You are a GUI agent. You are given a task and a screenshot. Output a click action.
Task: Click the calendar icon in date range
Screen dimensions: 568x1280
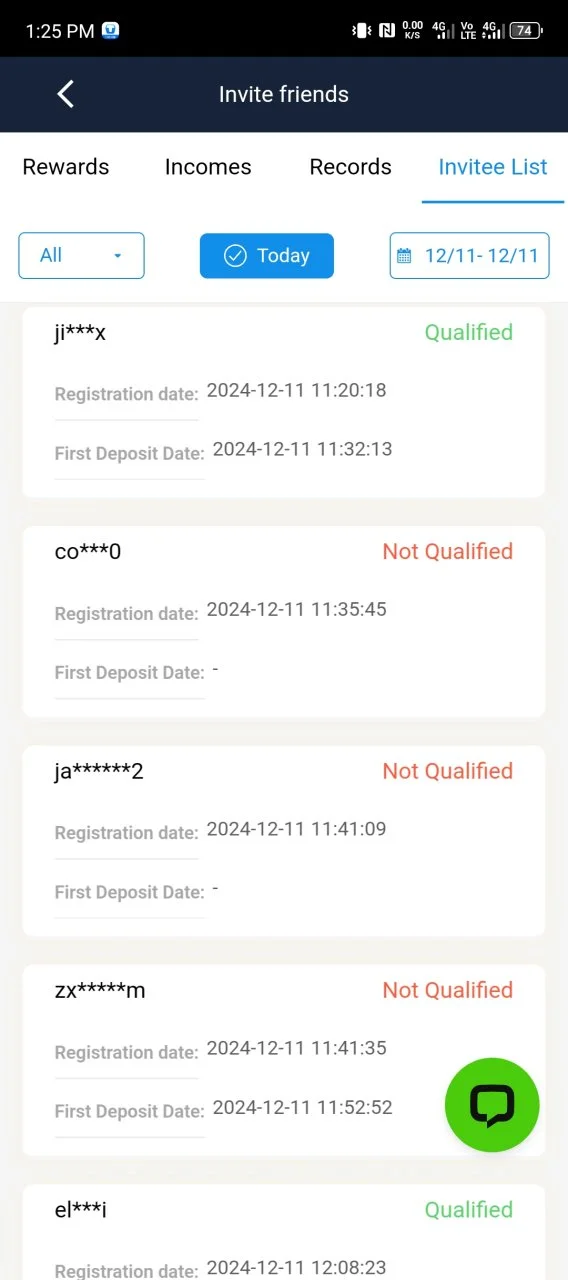404,256
